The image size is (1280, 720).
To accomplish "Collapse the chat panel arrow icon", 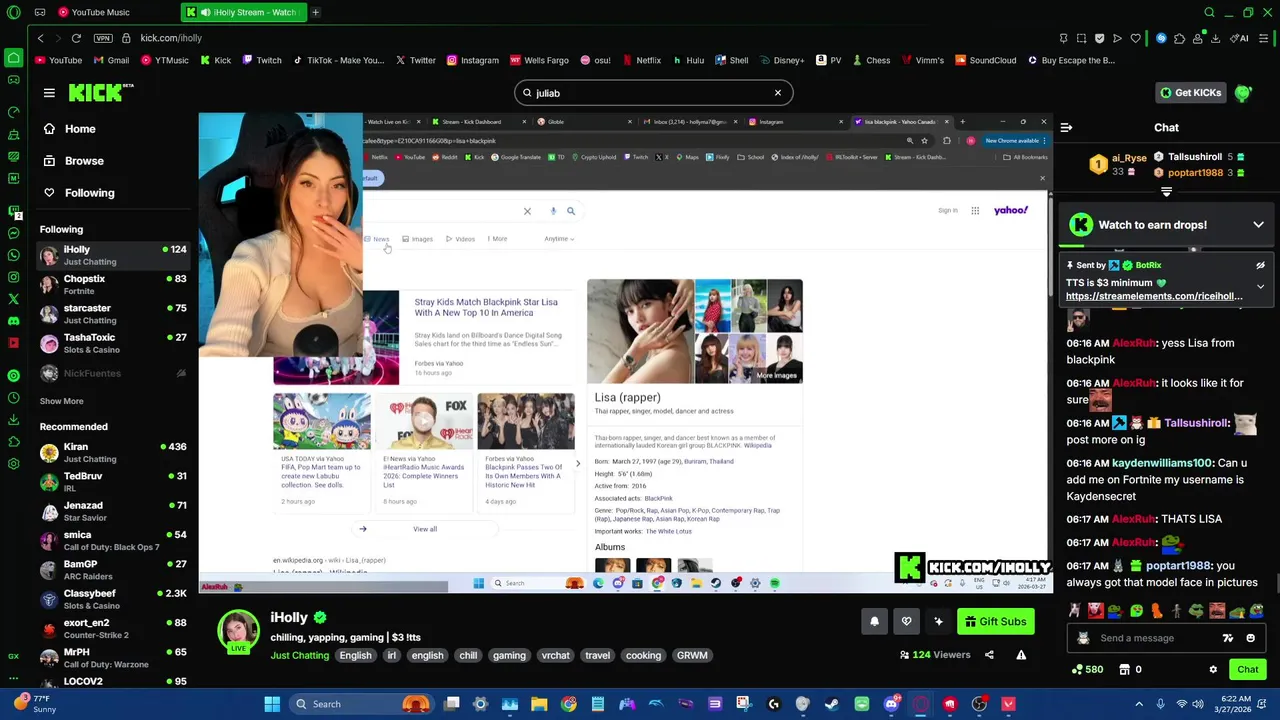I will pyautogui.click(x=1066, y=128).
